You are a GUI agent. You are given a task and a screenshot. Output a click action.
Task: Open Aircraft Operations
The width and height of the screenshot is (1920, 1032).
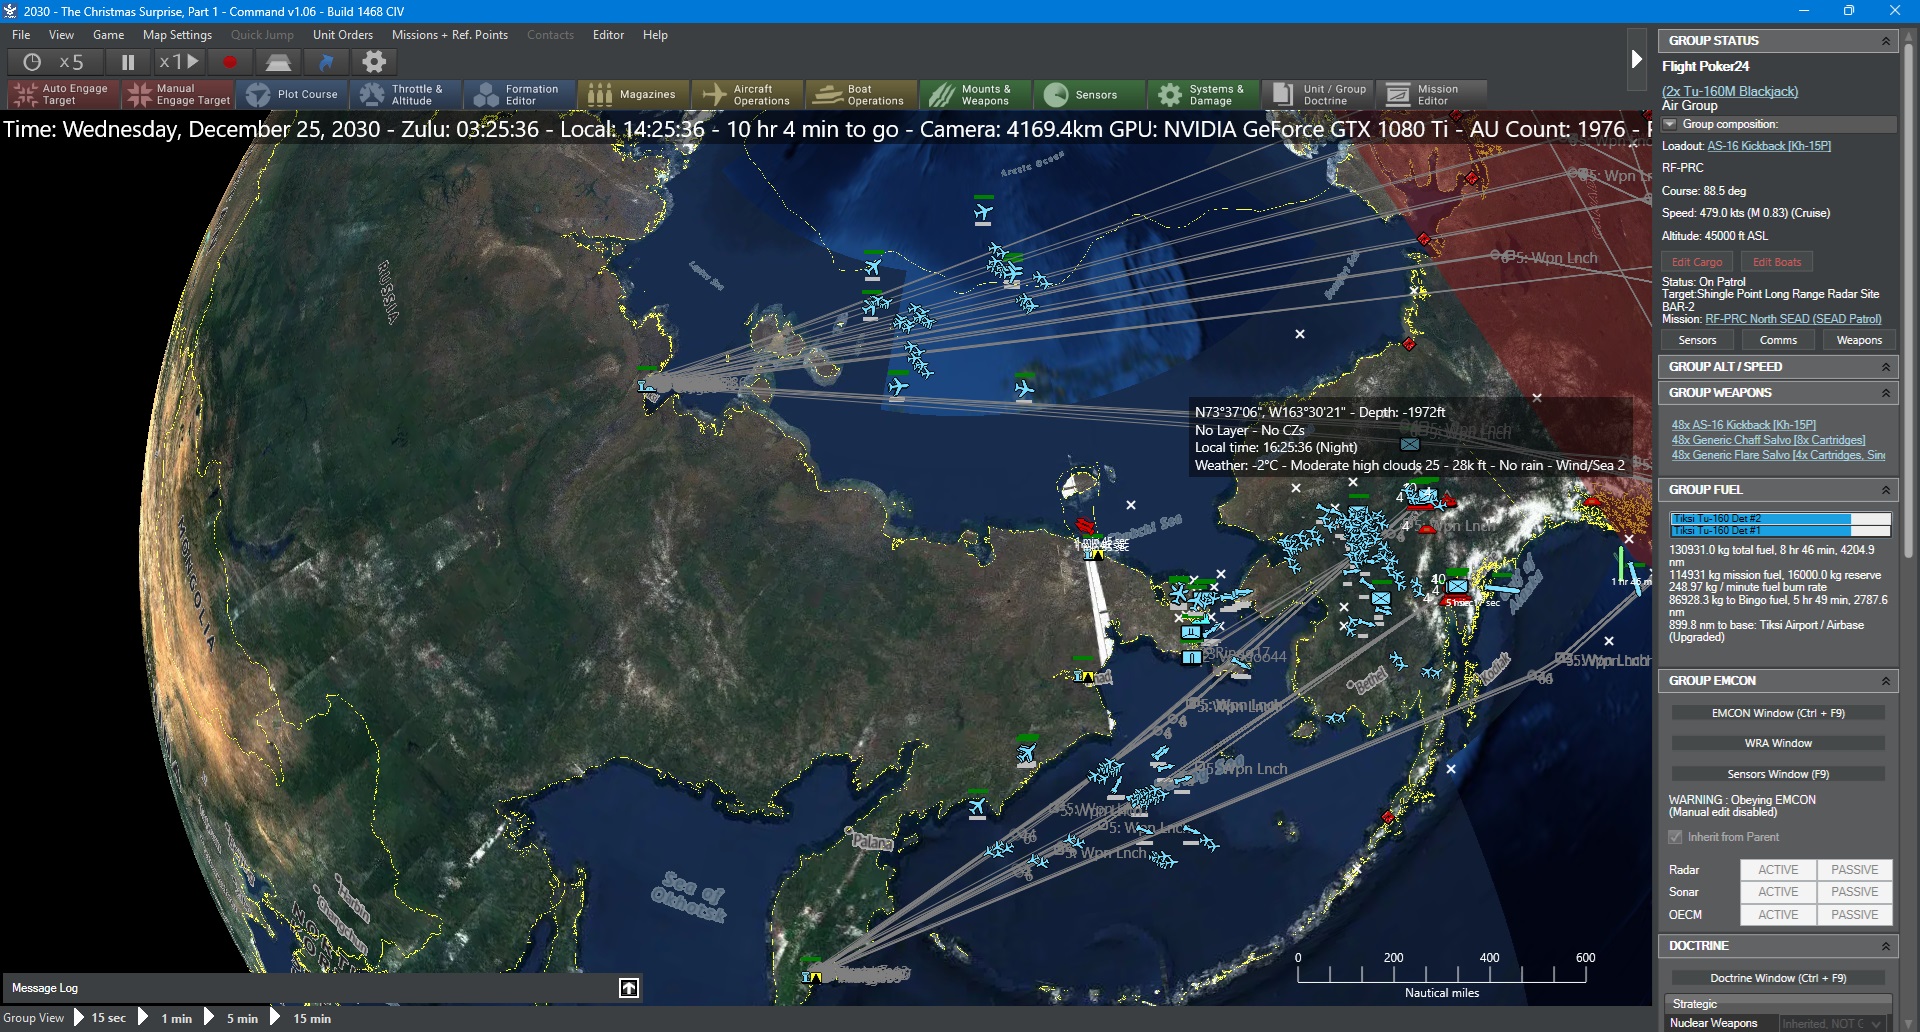point(747,95)
